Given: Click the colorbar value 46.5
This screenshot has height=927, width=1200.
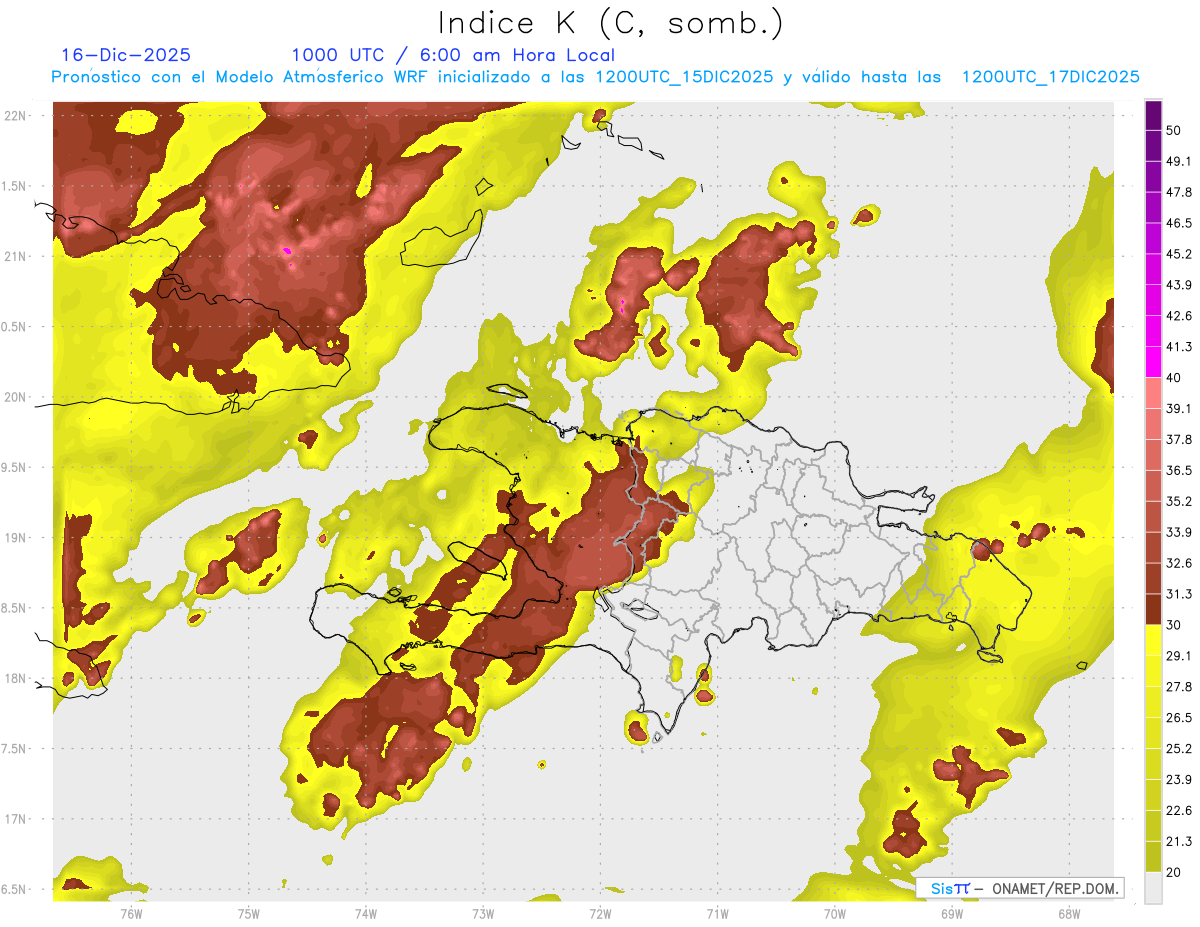Looking at the screenshot, I should coord(1179,223).
